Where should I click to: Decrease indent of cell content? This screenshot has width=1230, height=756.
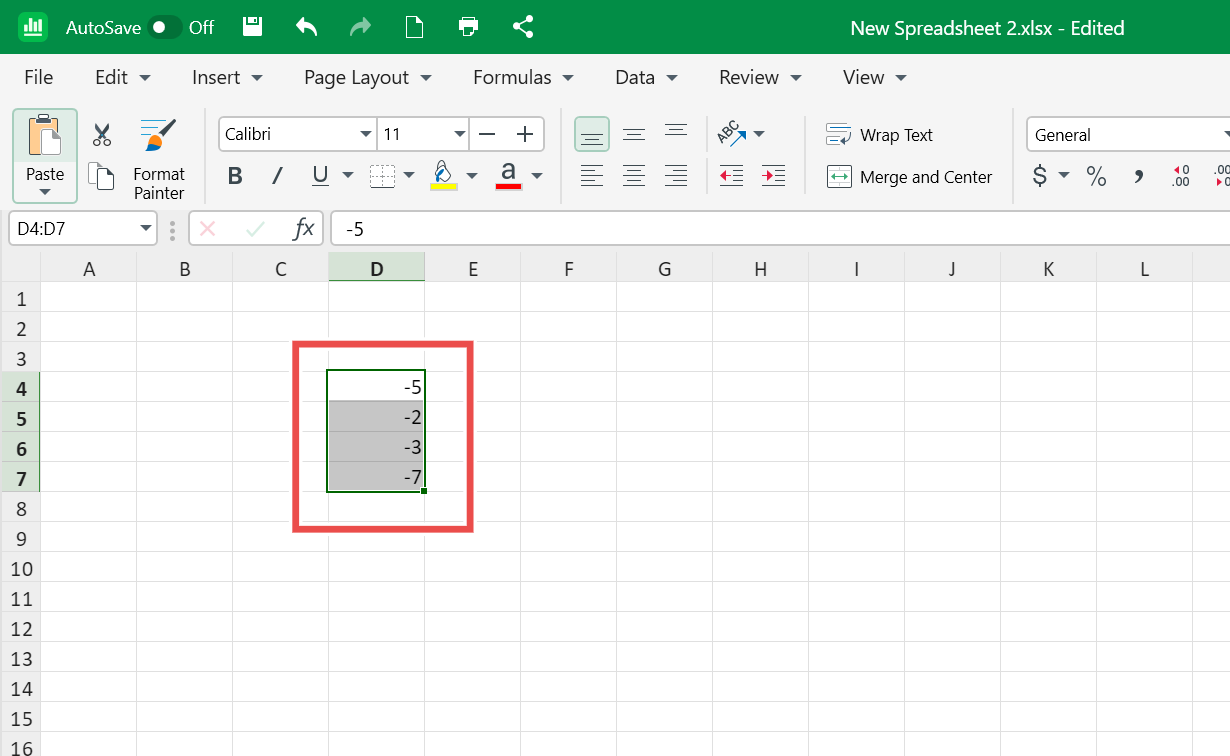point(732,176)
